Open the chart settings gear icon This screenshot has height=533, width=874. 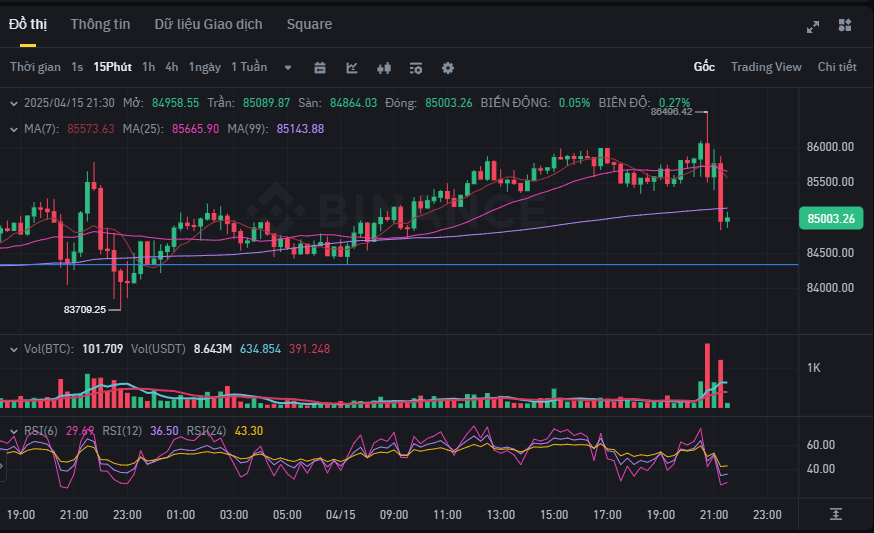pos(448,68)
